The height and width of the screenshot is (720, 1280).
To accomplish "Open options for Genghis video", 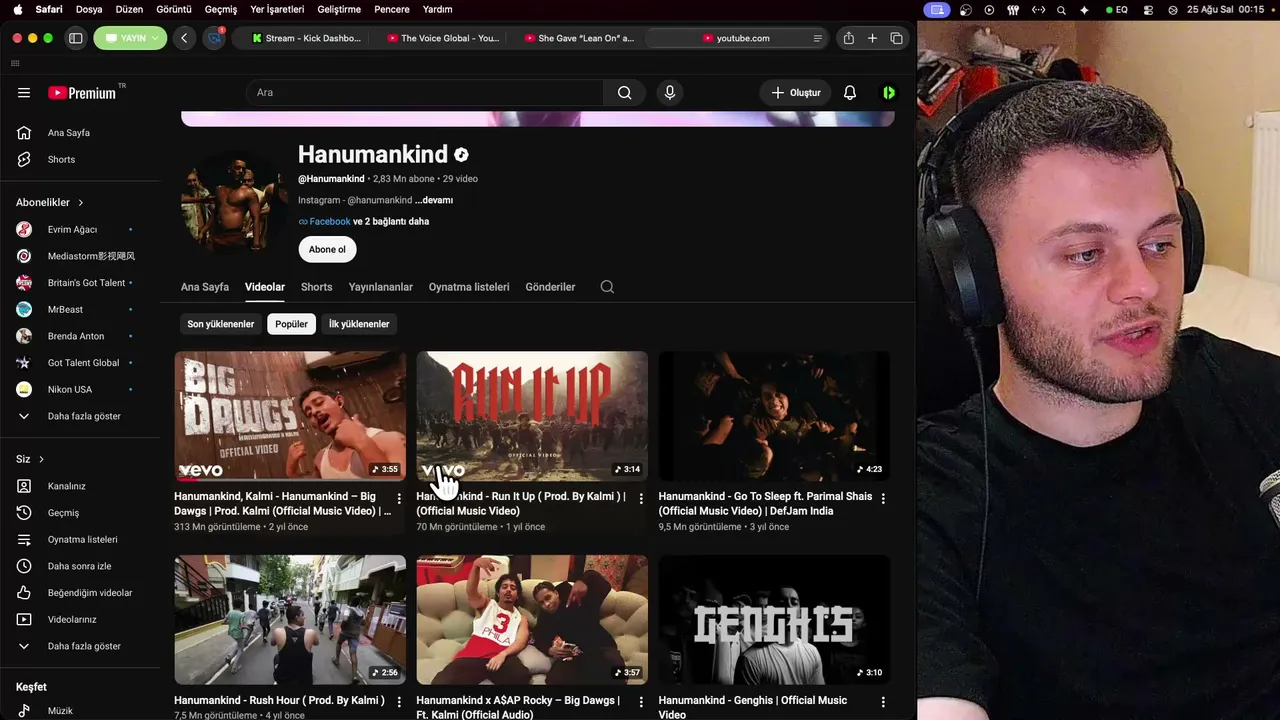I will [883, 702].
